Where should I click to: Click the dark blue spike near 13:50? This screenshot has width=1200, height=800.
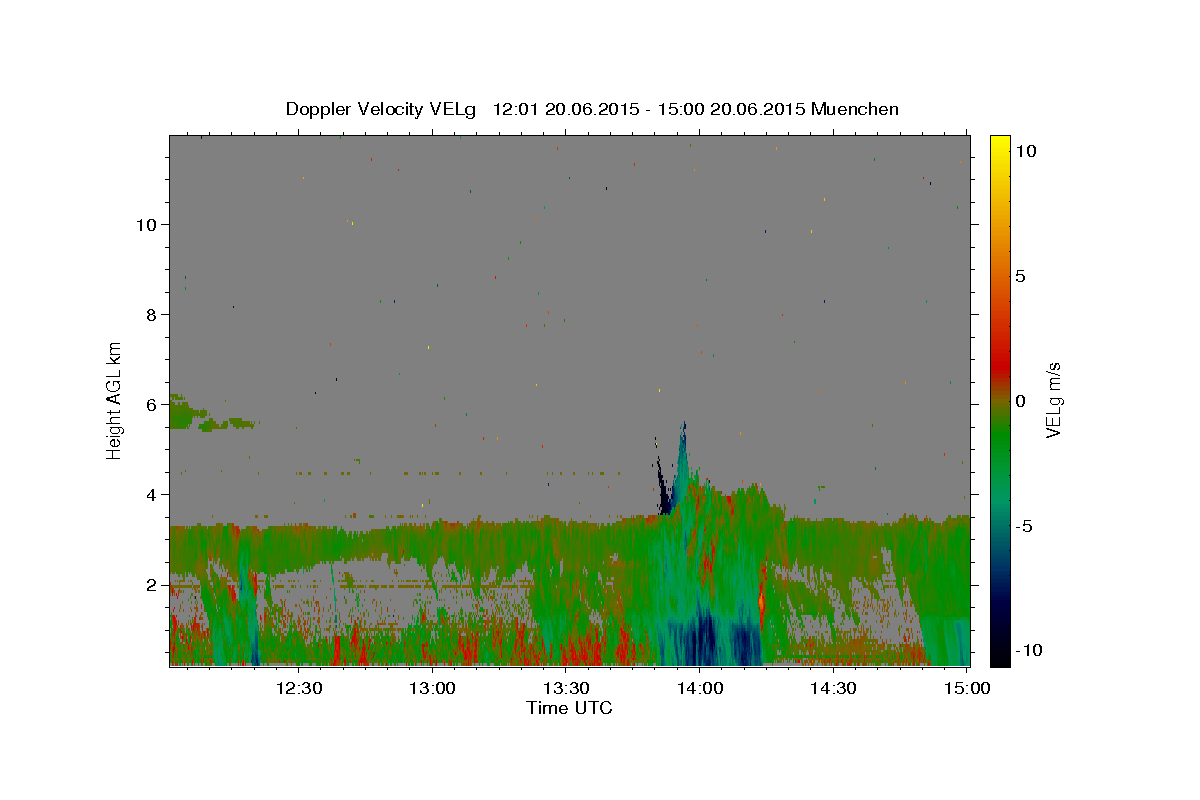tap(664, 488)
